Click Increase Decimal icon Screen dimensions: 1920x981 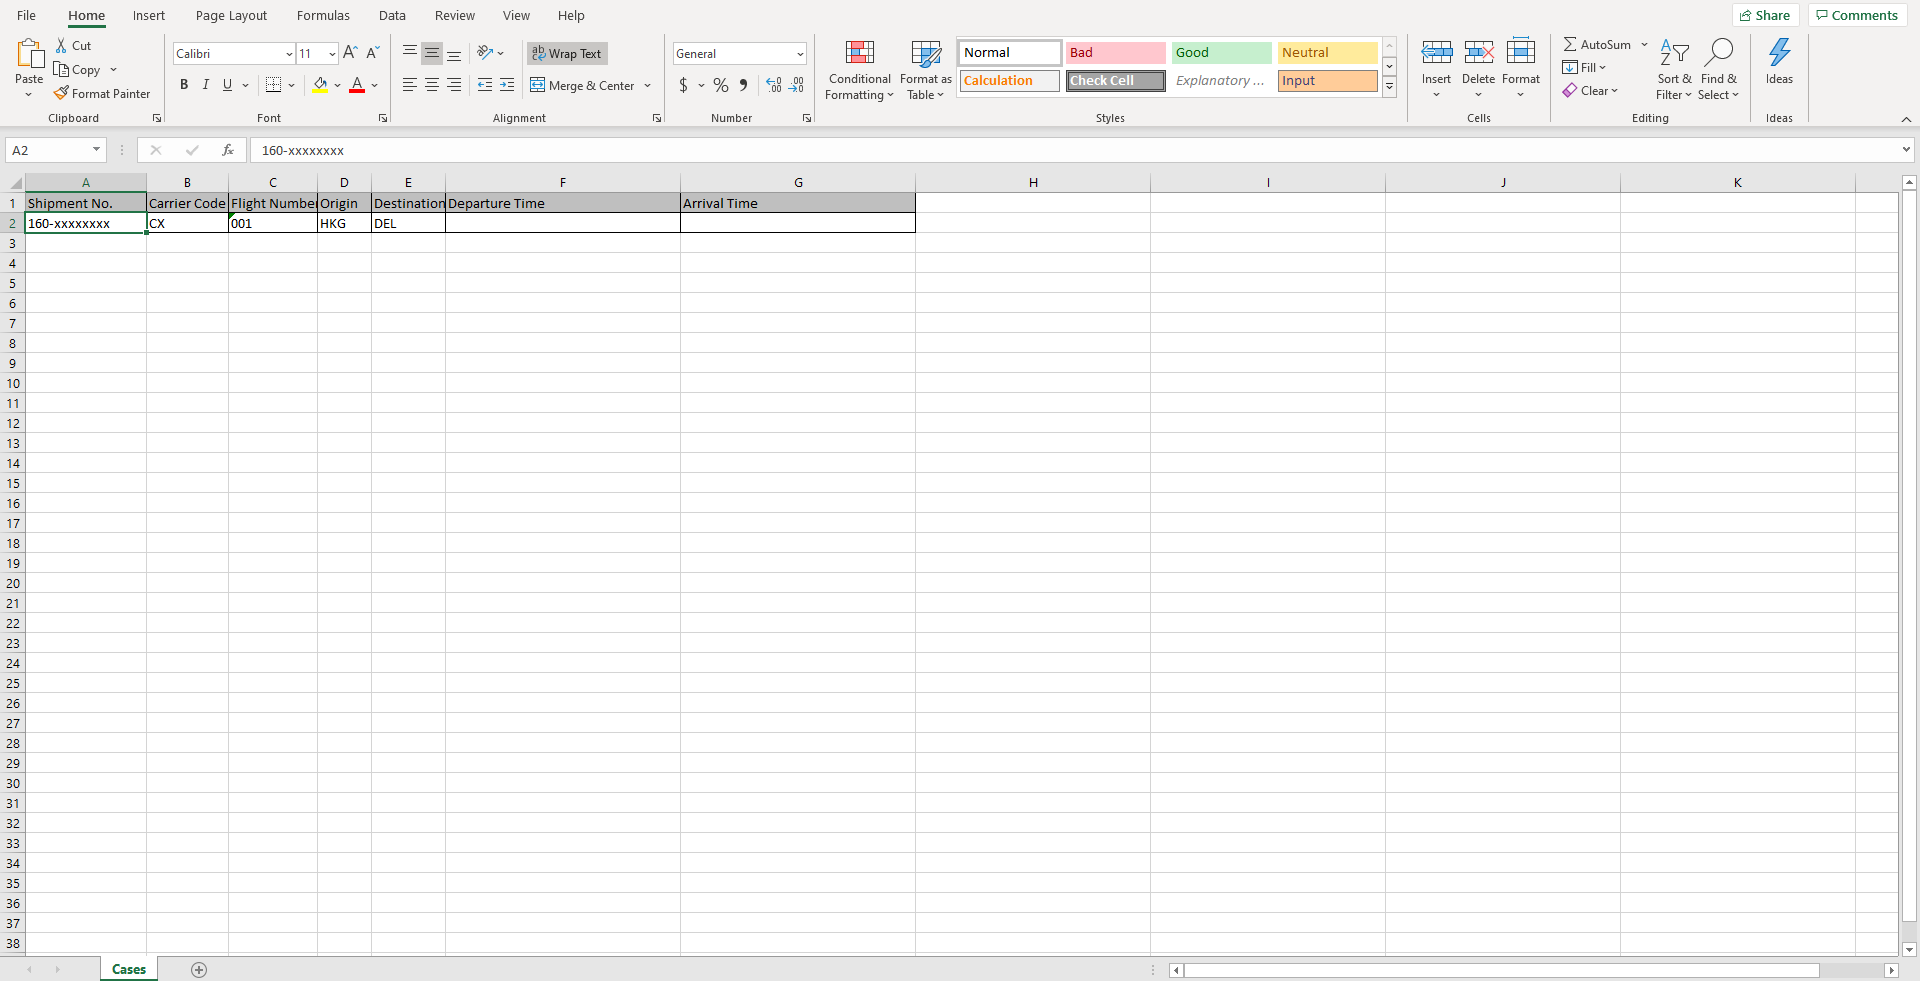(774, 85)
